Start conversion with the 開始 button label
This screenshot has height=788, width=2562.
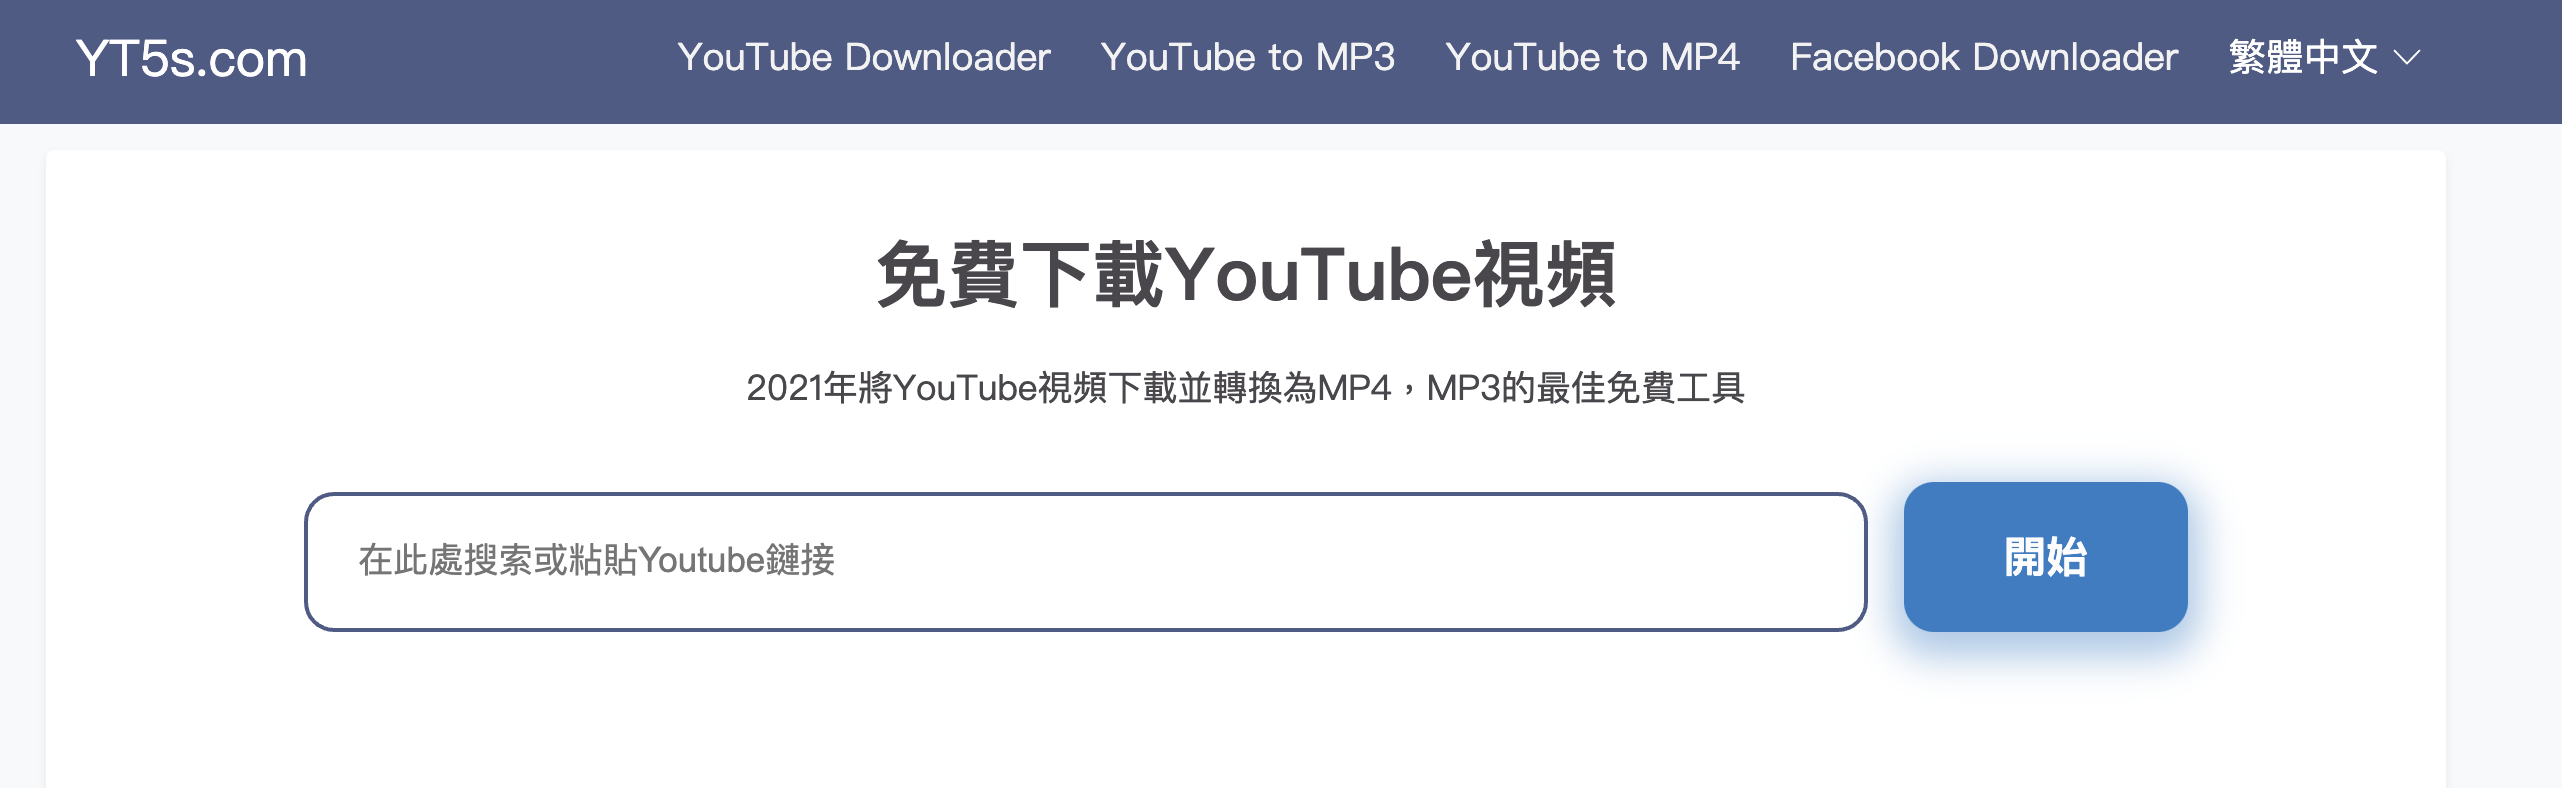pyautogui.click(x=2045, y=557)
